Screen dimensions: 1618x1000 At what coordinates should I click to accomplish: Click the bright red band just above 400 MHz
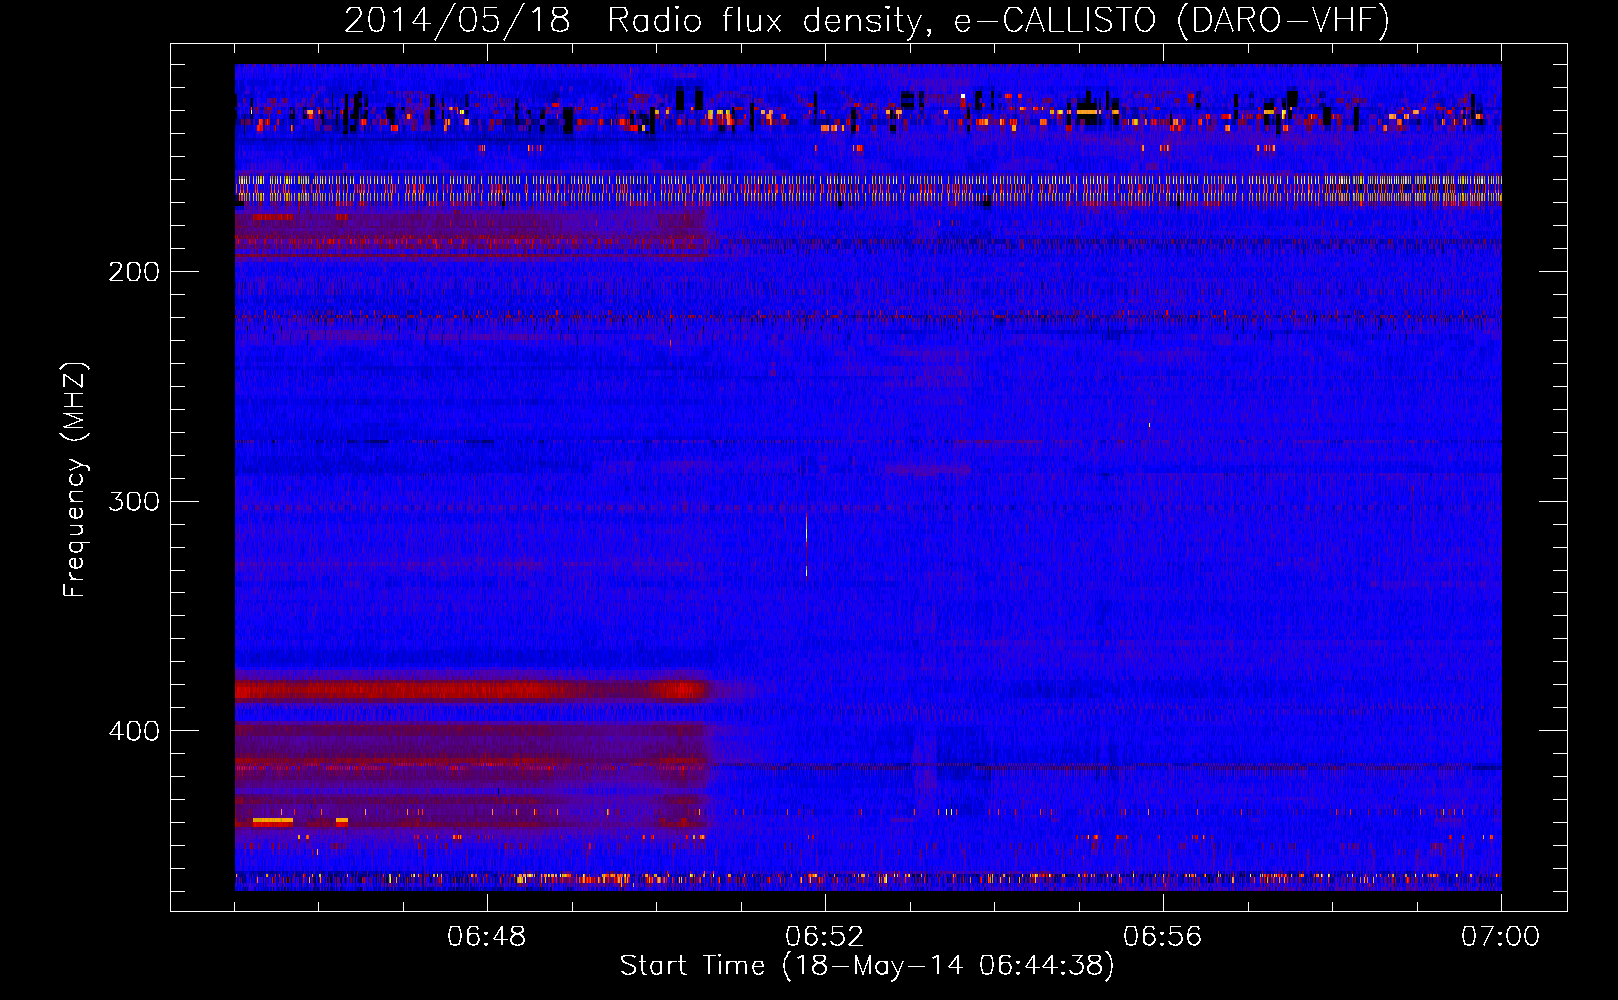point(471,690)
